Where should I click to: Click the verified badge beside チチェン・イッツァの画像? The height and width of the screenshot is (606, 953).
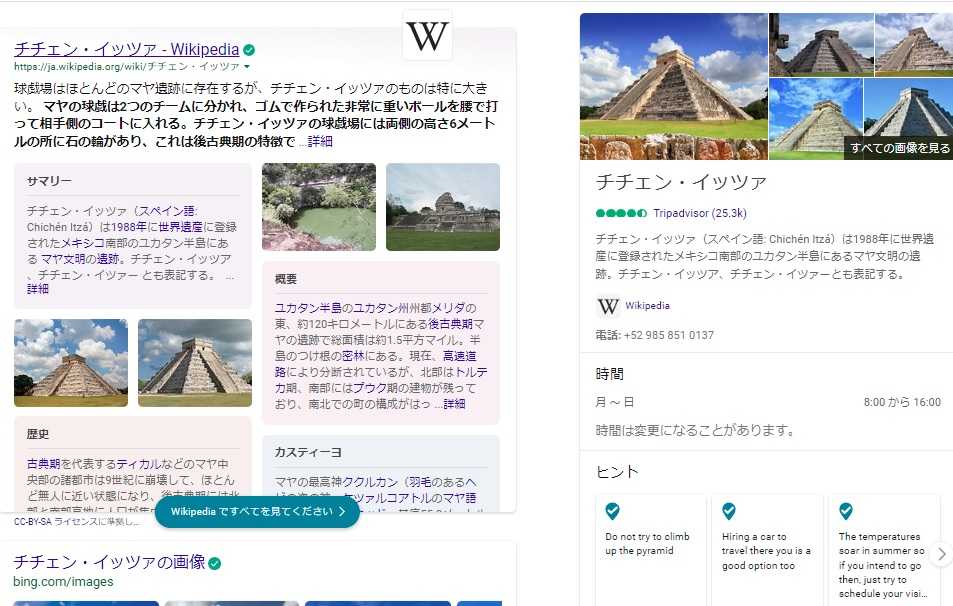(215, 563)
